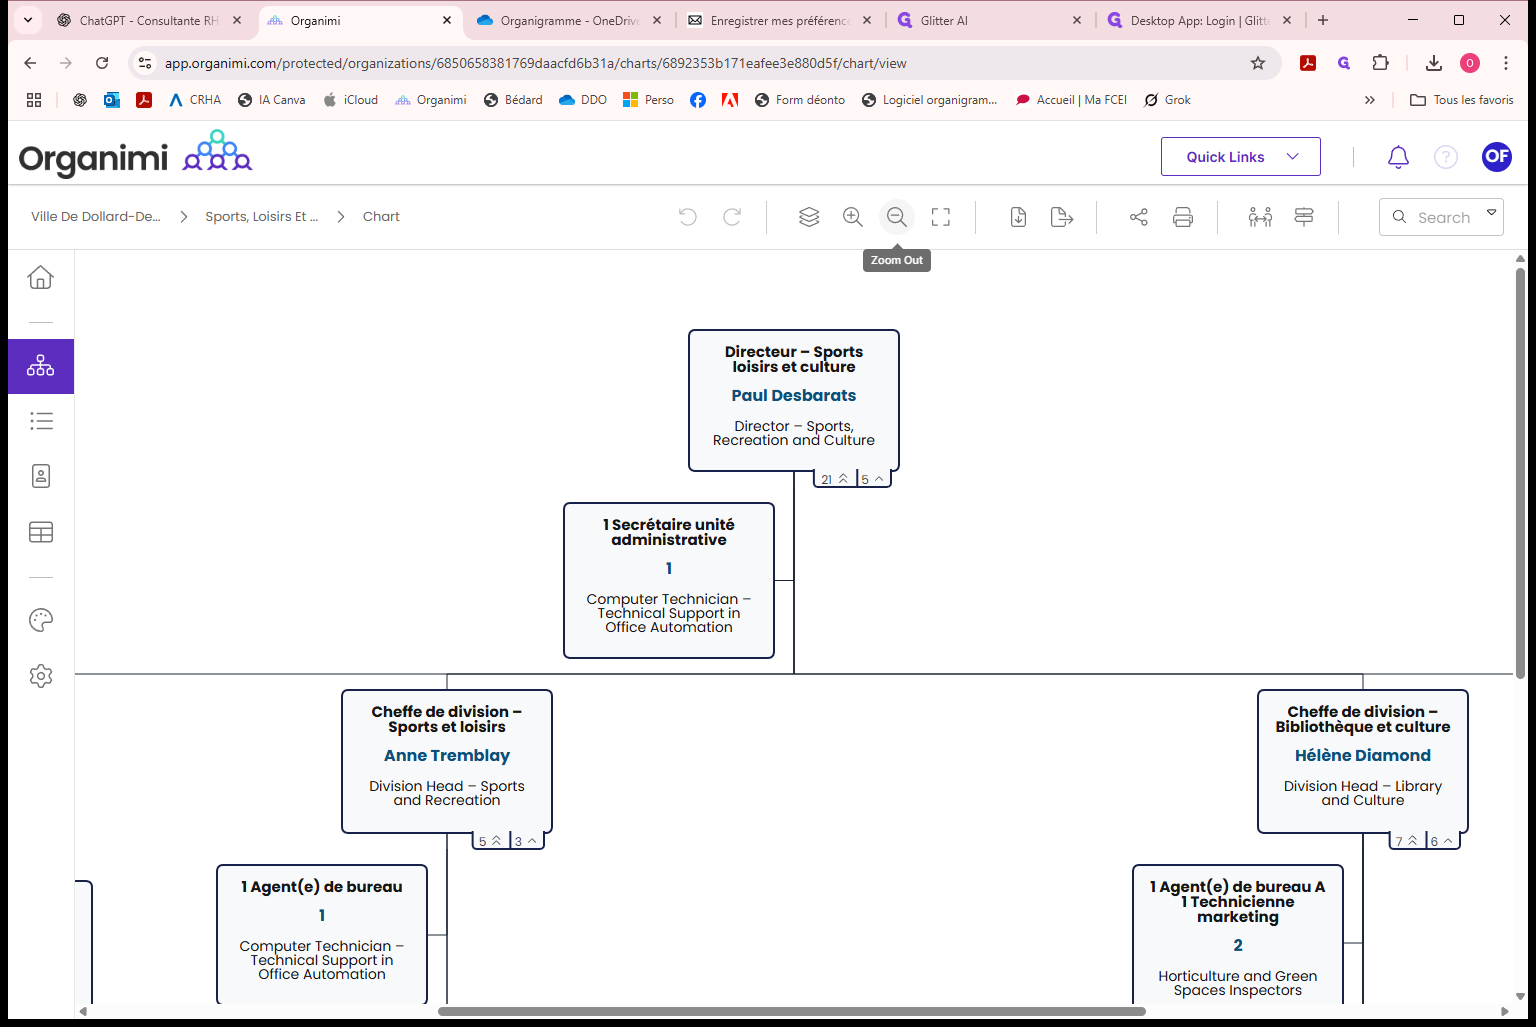1536x1027 pixels.
Task: Open the table view sidebar icon
Action: pyautogui.click(x=41, y=532)
